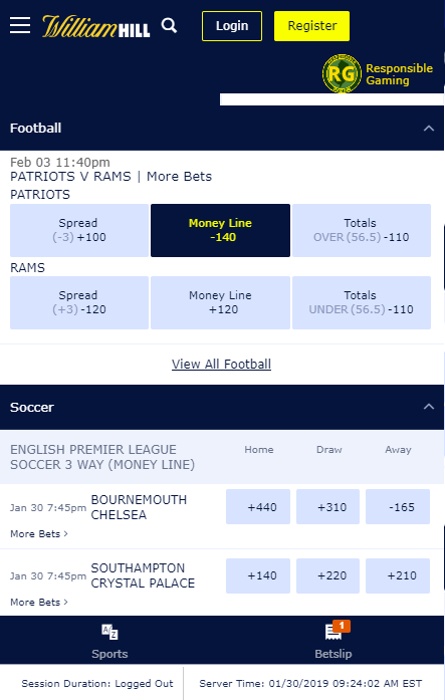Open the hamburger navigation menu
The image size is (445, 700).
[x=20, y=25]
